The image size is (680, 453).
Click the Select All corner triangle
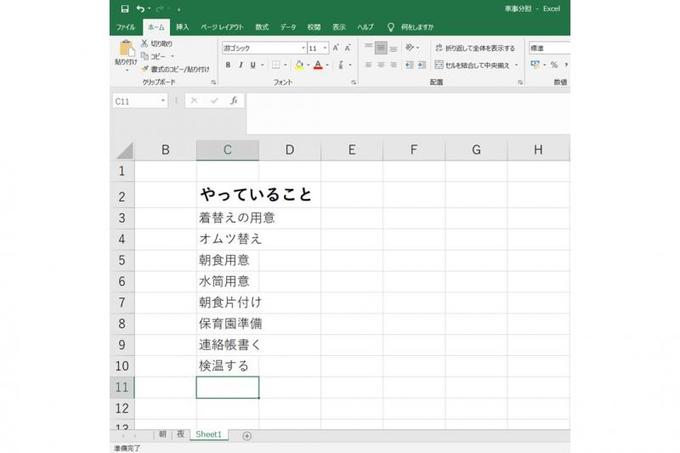[124, 150]
